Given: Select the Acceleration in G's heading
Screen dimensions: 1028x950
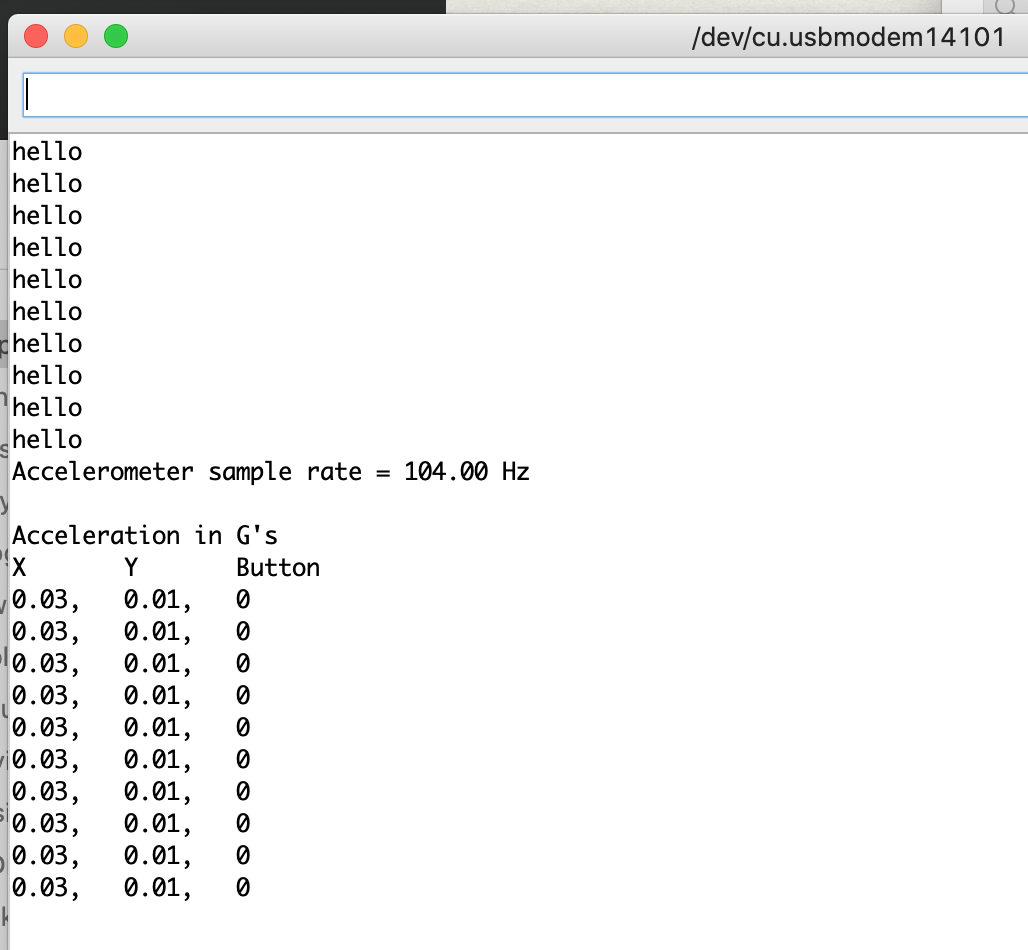Looking at the screenshot, I should pyautogui.click(x=144, y=535).
